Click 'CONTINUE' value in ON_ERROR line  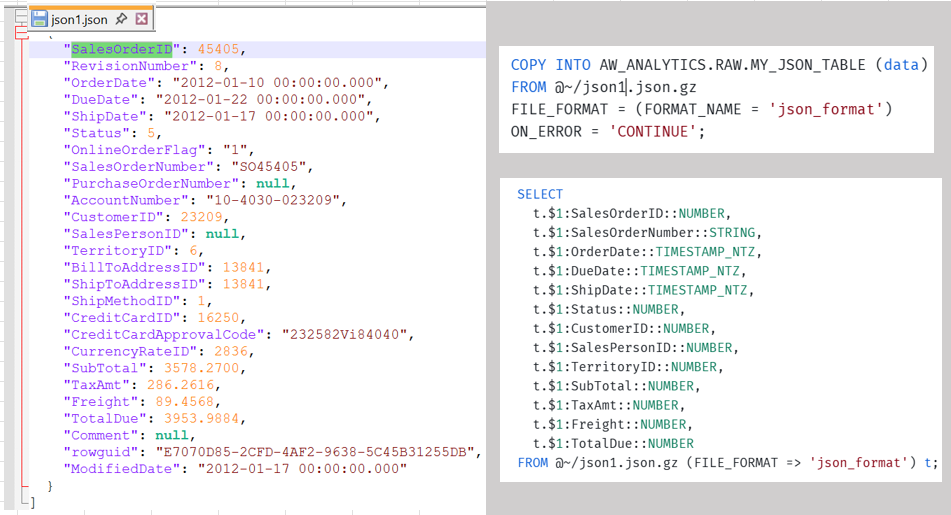[653, 132]
